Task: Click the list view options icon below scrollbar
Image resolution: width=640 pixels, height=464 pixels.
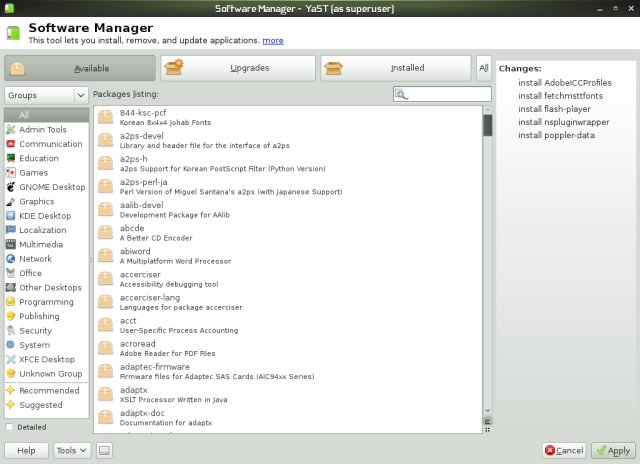Action: click(x=487, y=421)
